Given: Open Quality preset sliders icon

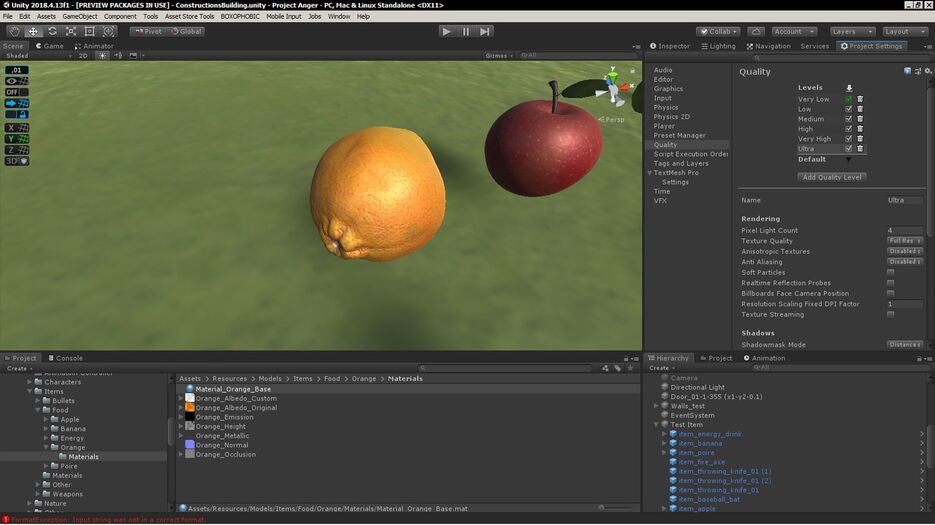Looking at the screenshot, I should pyautogui.click(x=918, y=71).
